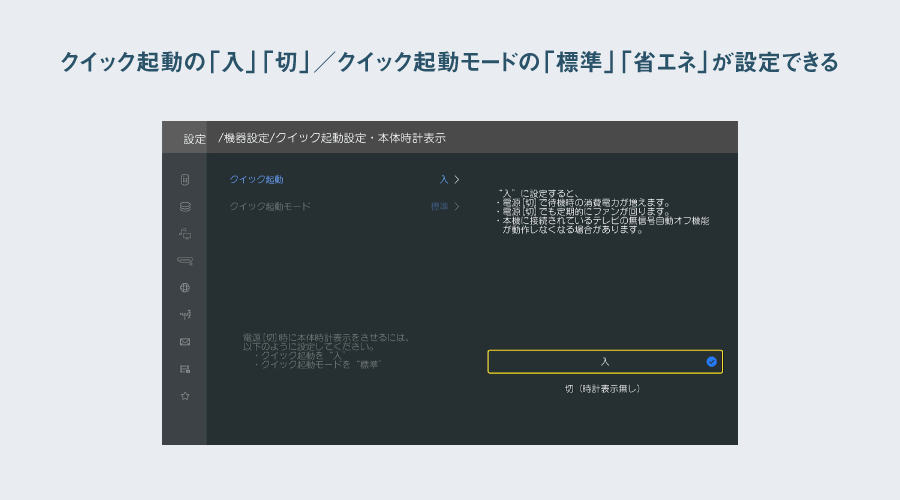Open the globe network settings icon
This screenshot has width=900, height=500.
185,288
